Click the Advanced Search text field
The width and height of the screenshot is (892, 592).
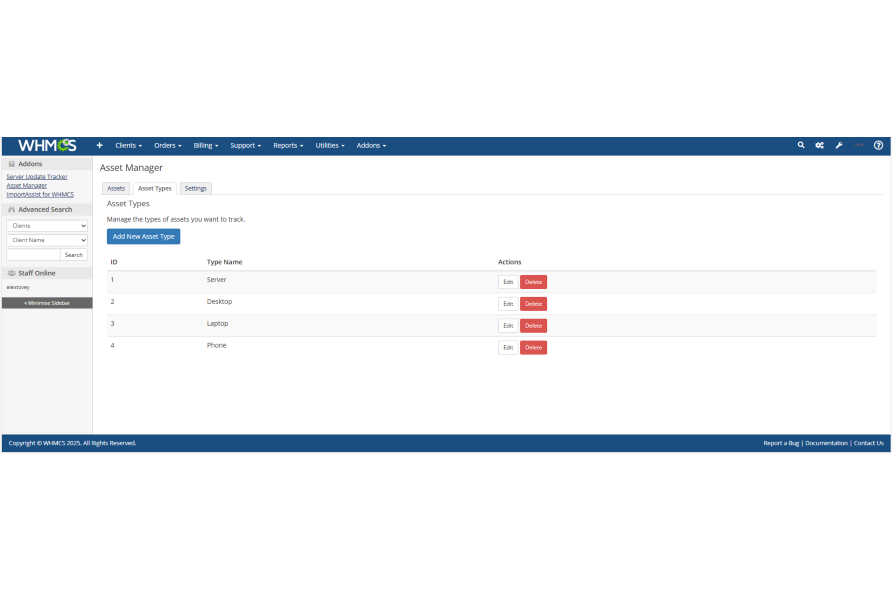(33, 255)
